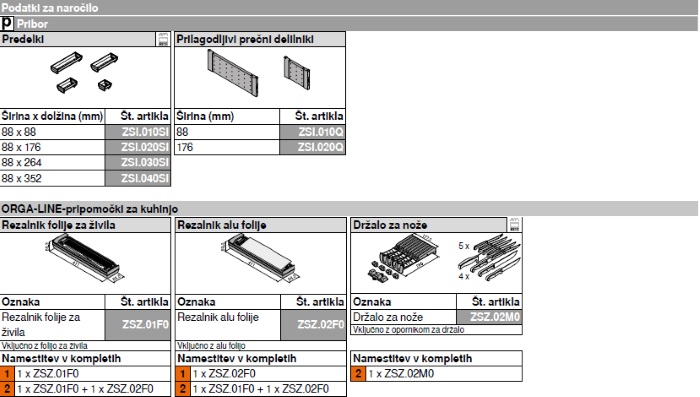Click article number ZSI.030SI
The image size is (700, 397).
(x=138, y=163)
